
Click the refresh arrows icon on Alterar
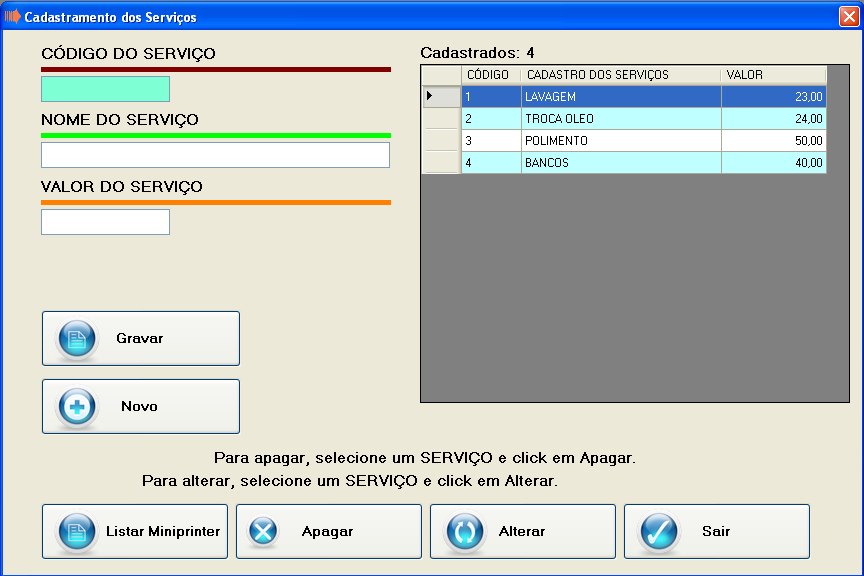coord(465,531)
